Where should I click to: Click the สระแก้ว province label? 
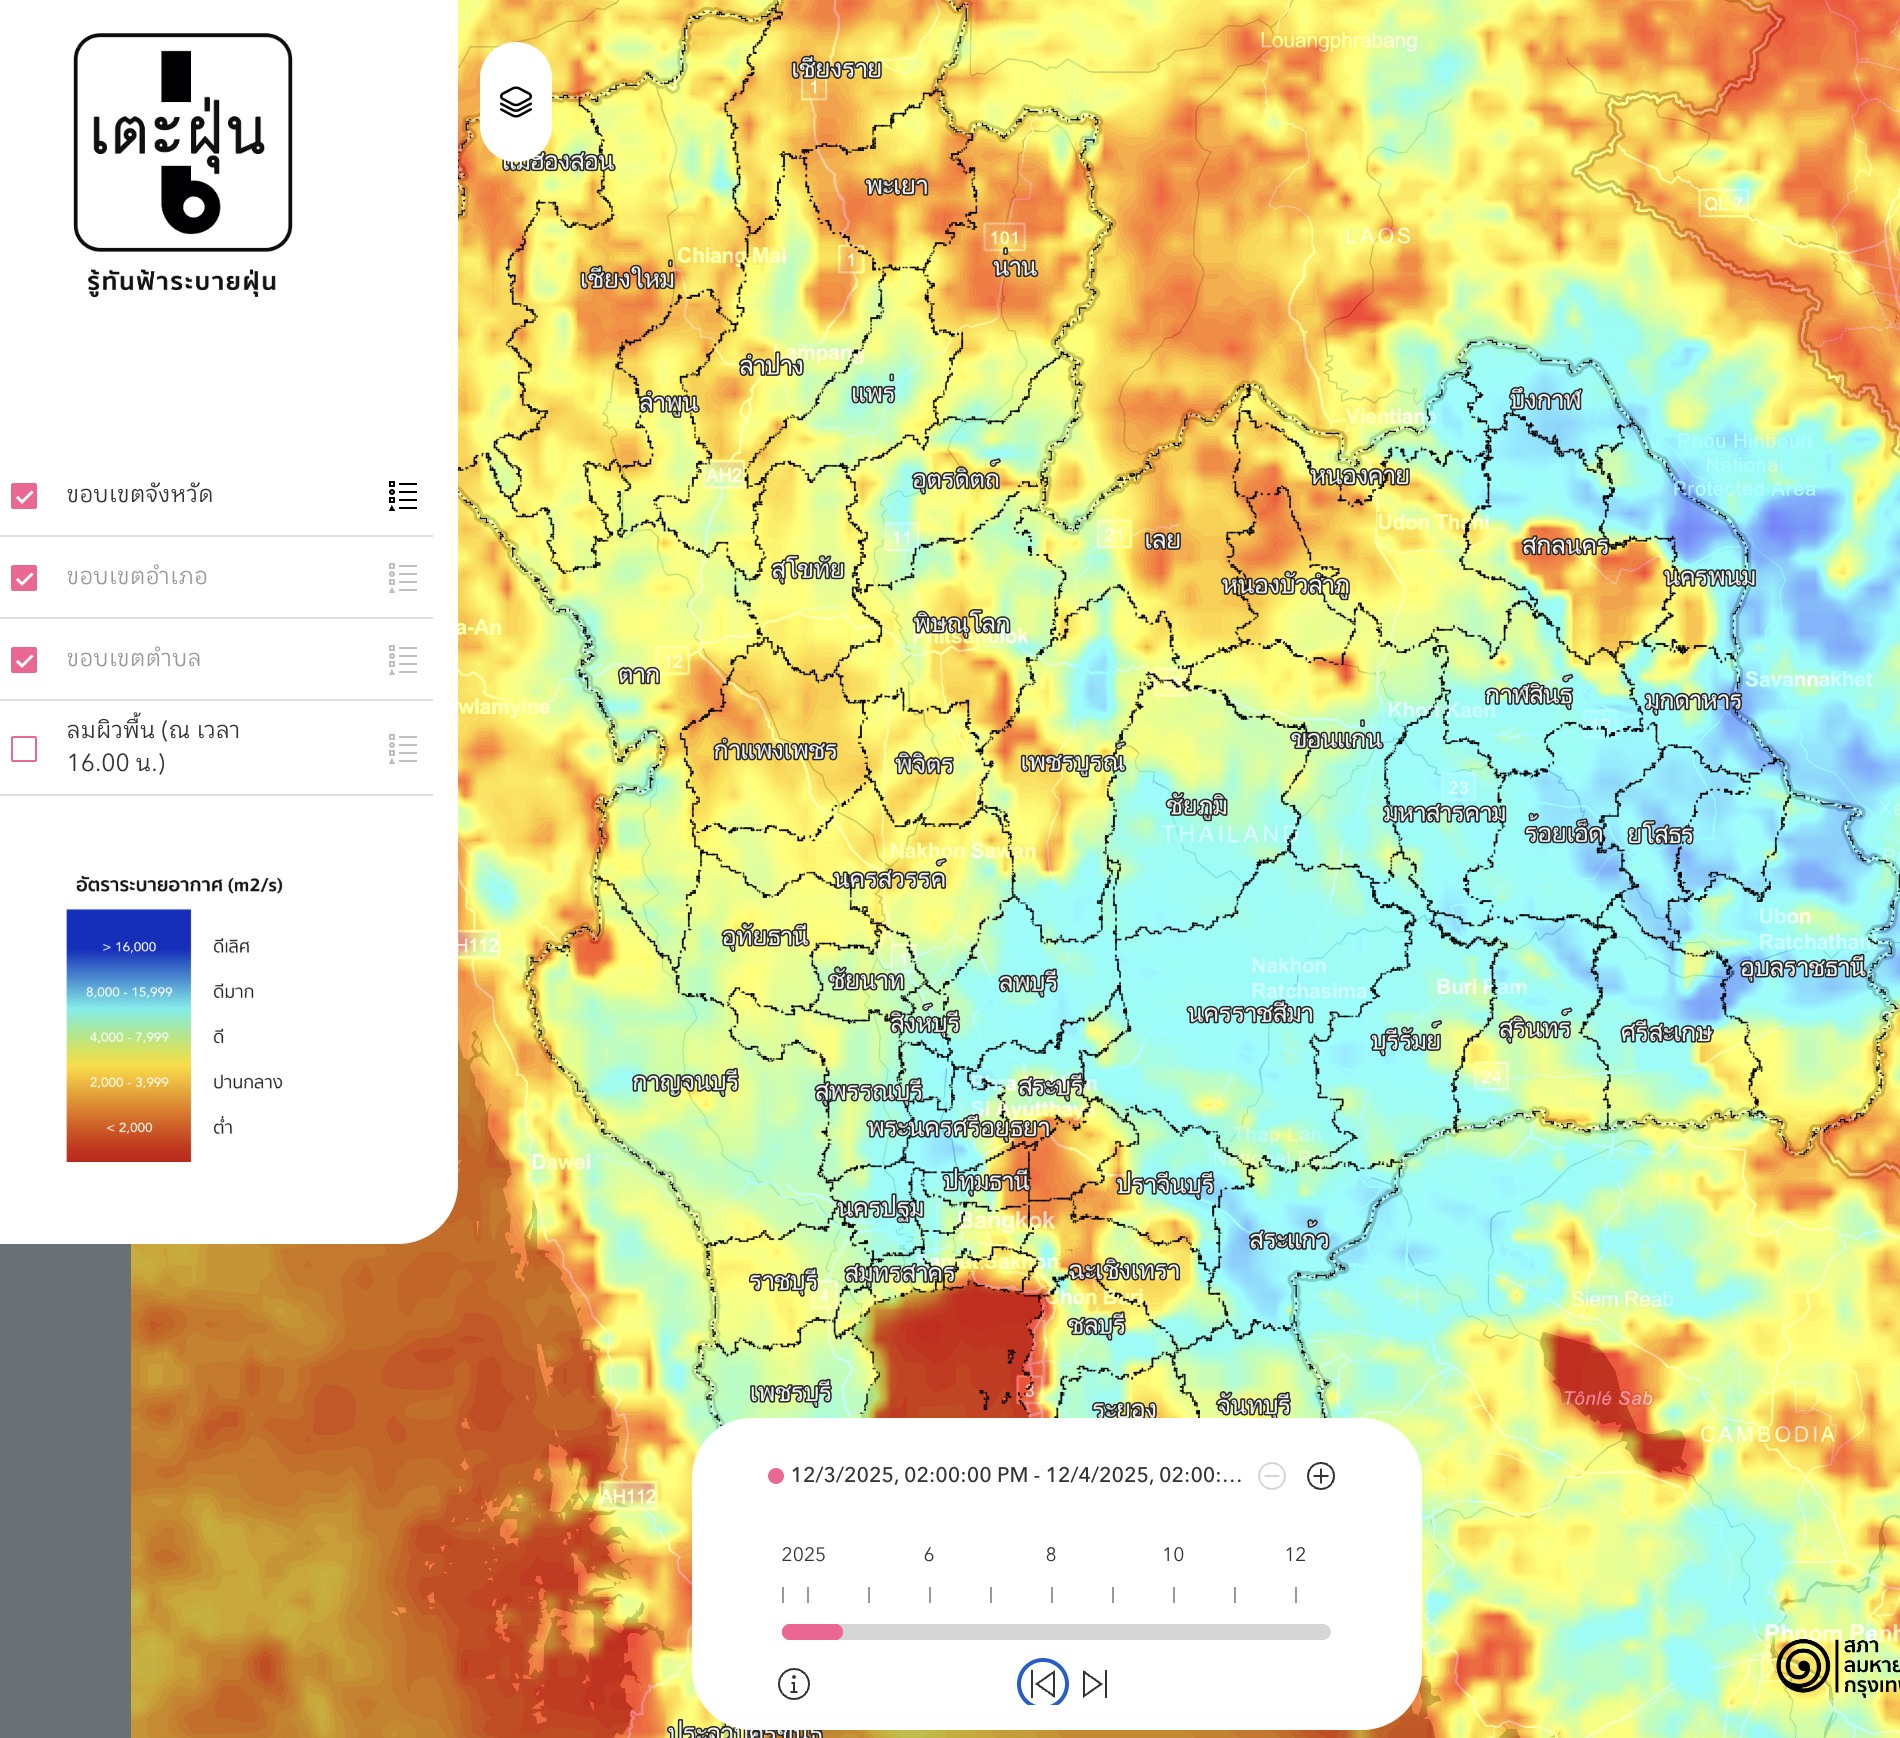click(1289, 1240)
